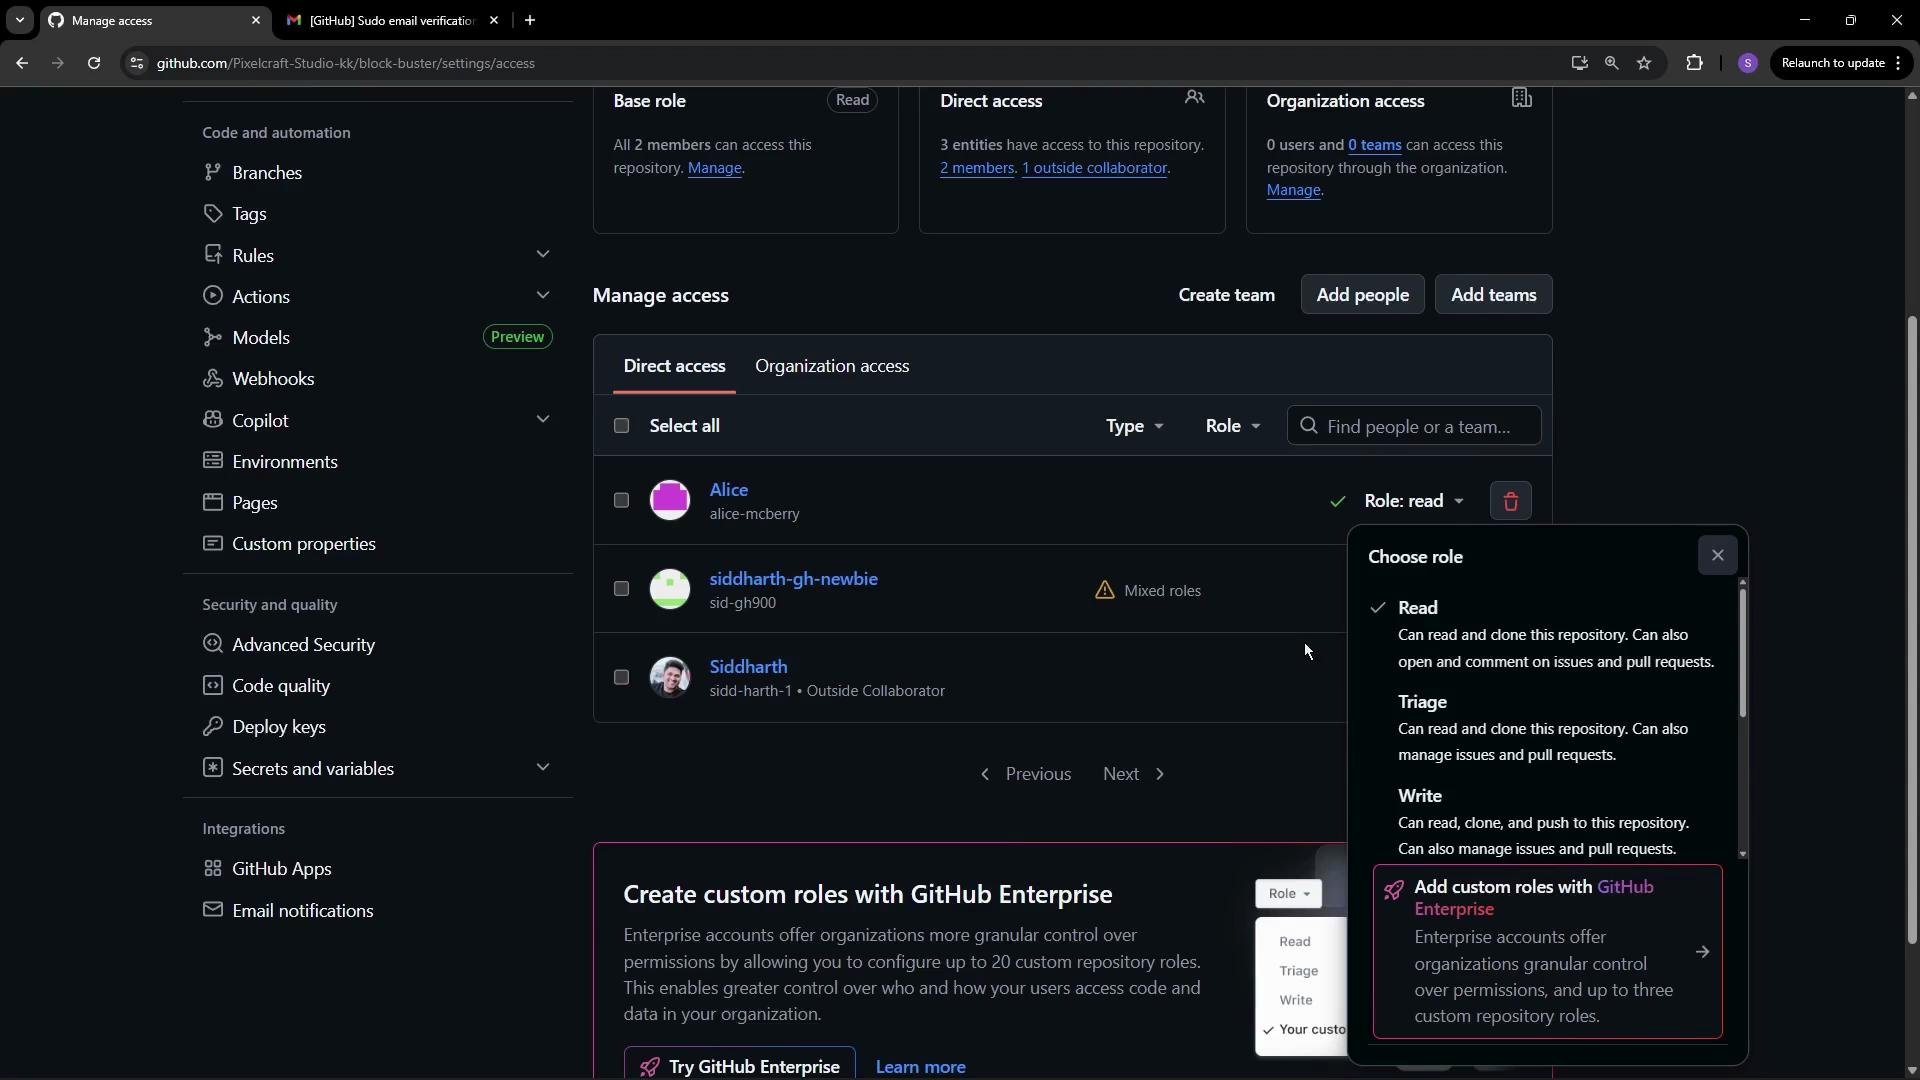The image size is (1920, 1080).
Task: Click the Webhooks sidebar icon
Action: (212, 378)
